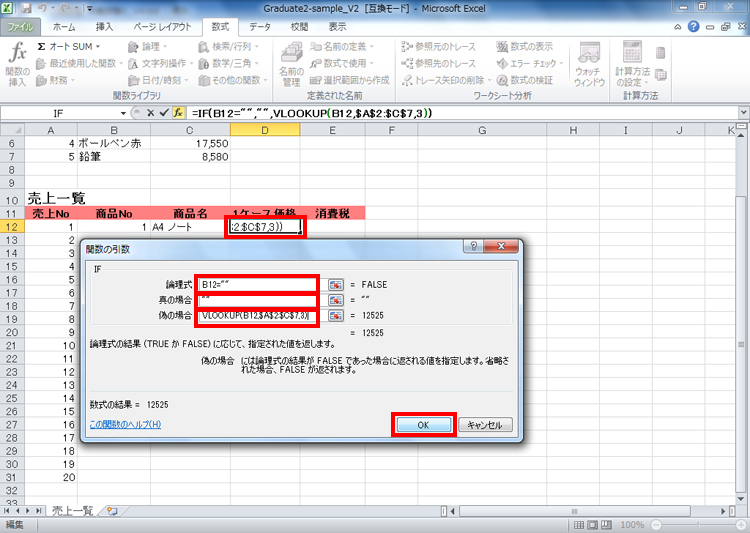Click the horizontal scrollbar right arrow
Screen dimensions: 750x533
point(724,511)
